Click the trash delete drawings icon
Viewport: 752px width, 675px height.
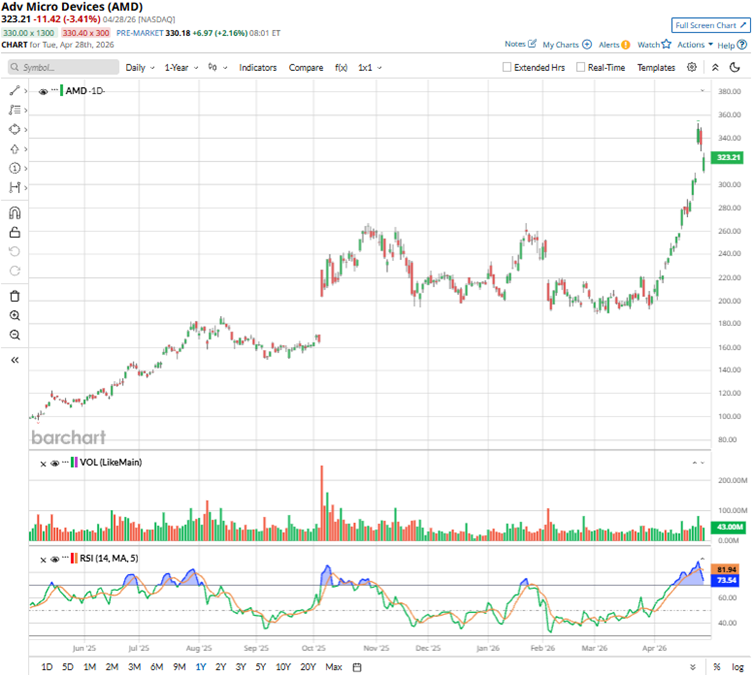pyautogui.click(x=14, y=296)
